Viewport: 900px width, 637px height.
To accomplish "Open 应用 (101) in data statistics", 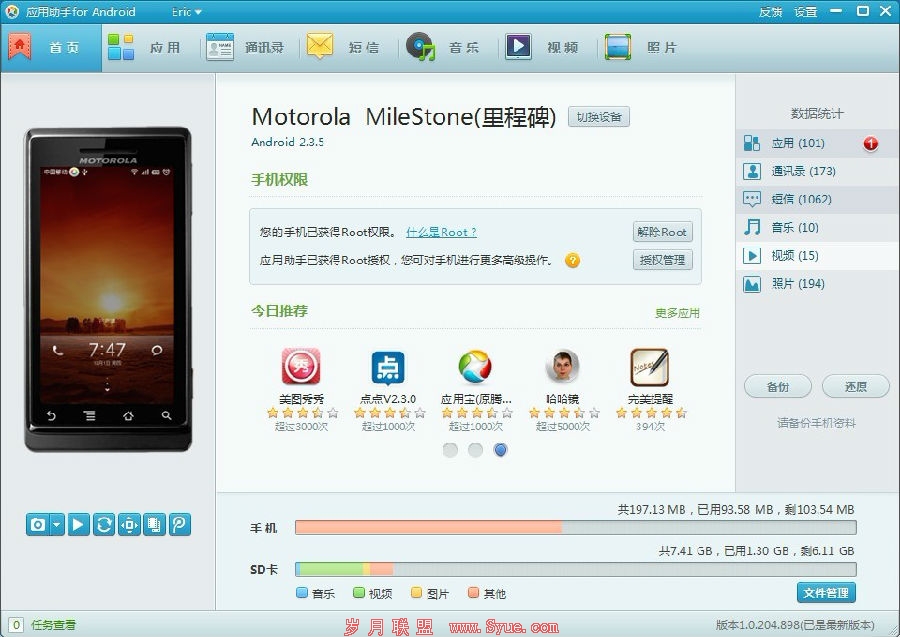I will click(x=817, y=143).
